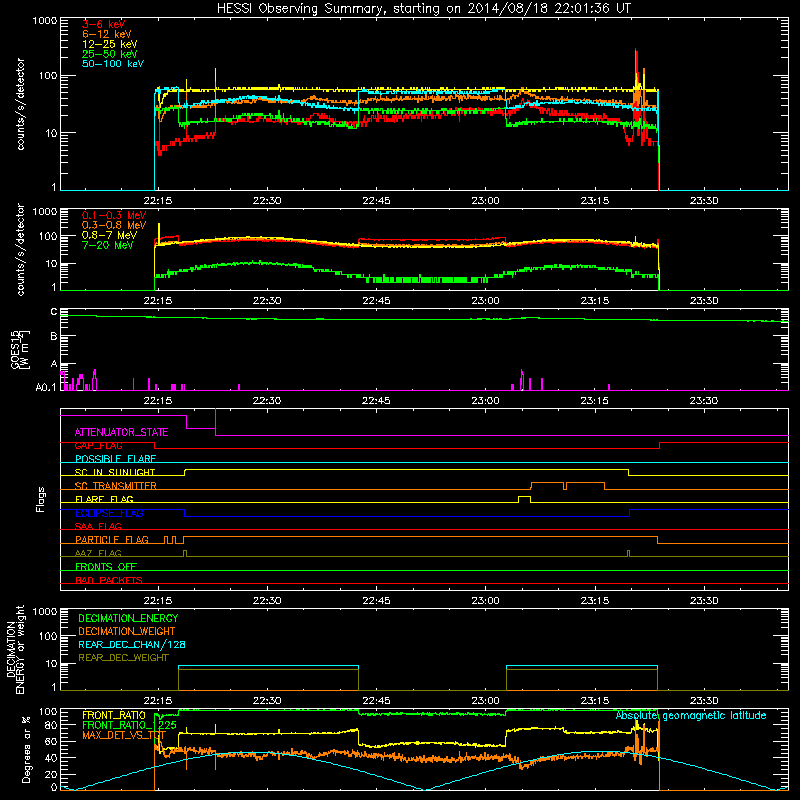The height and width of the screenshot is (800, 800).
Task: Click the REAR_DEC_WEIGHT legend label
Action: [x=123, y=658]
